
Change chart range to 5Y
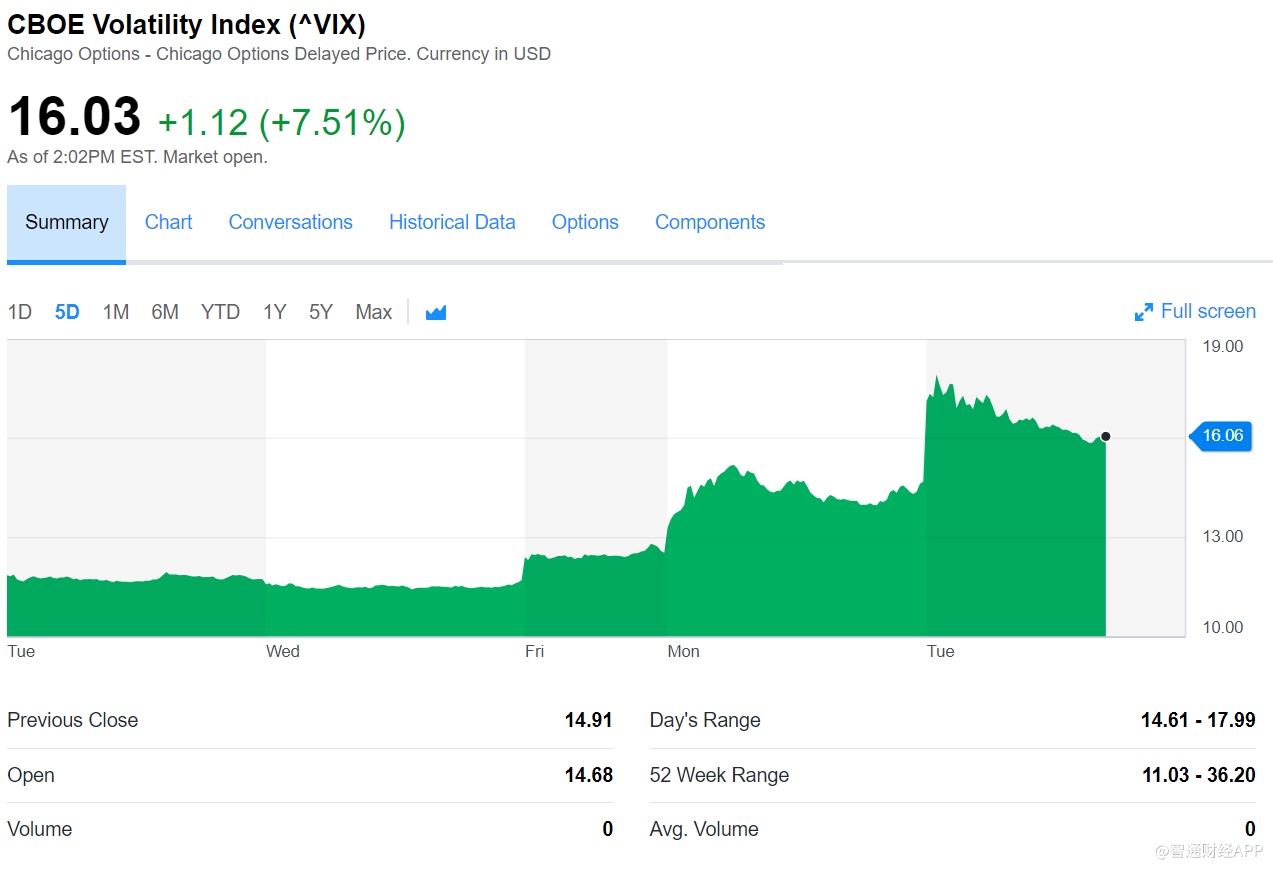click(x=320, y=312)
